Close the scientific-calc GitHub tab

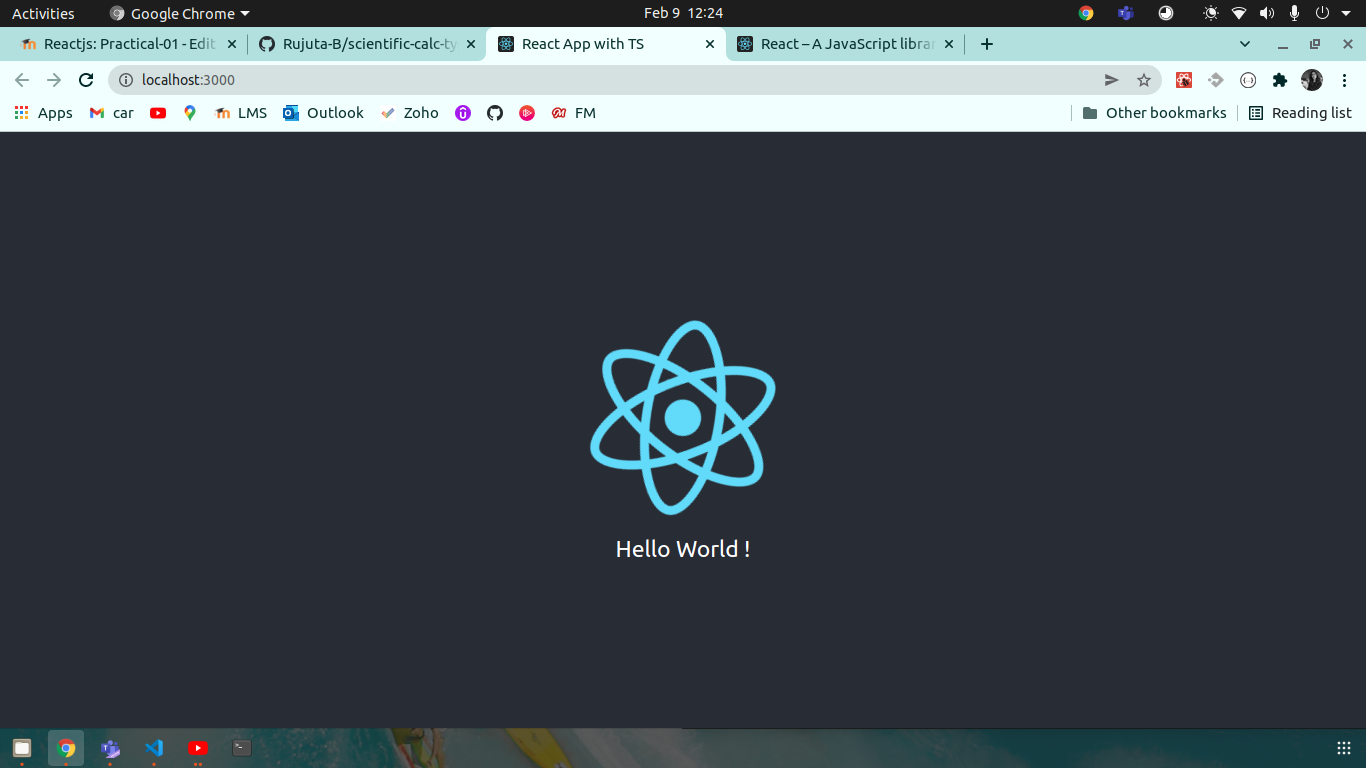[x=471, y=44]
